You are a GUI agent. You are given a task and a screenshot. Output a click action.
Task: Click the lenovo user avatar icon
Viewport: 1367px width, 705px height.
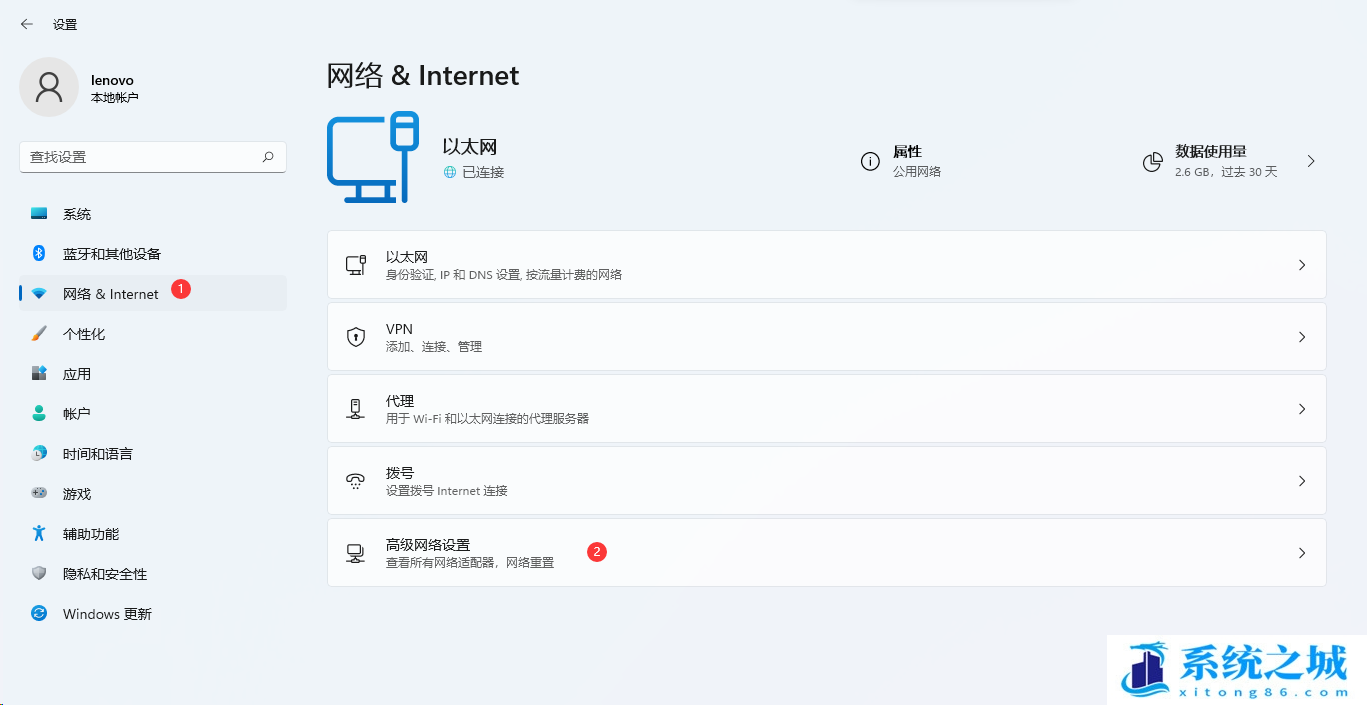coord(48,87)
